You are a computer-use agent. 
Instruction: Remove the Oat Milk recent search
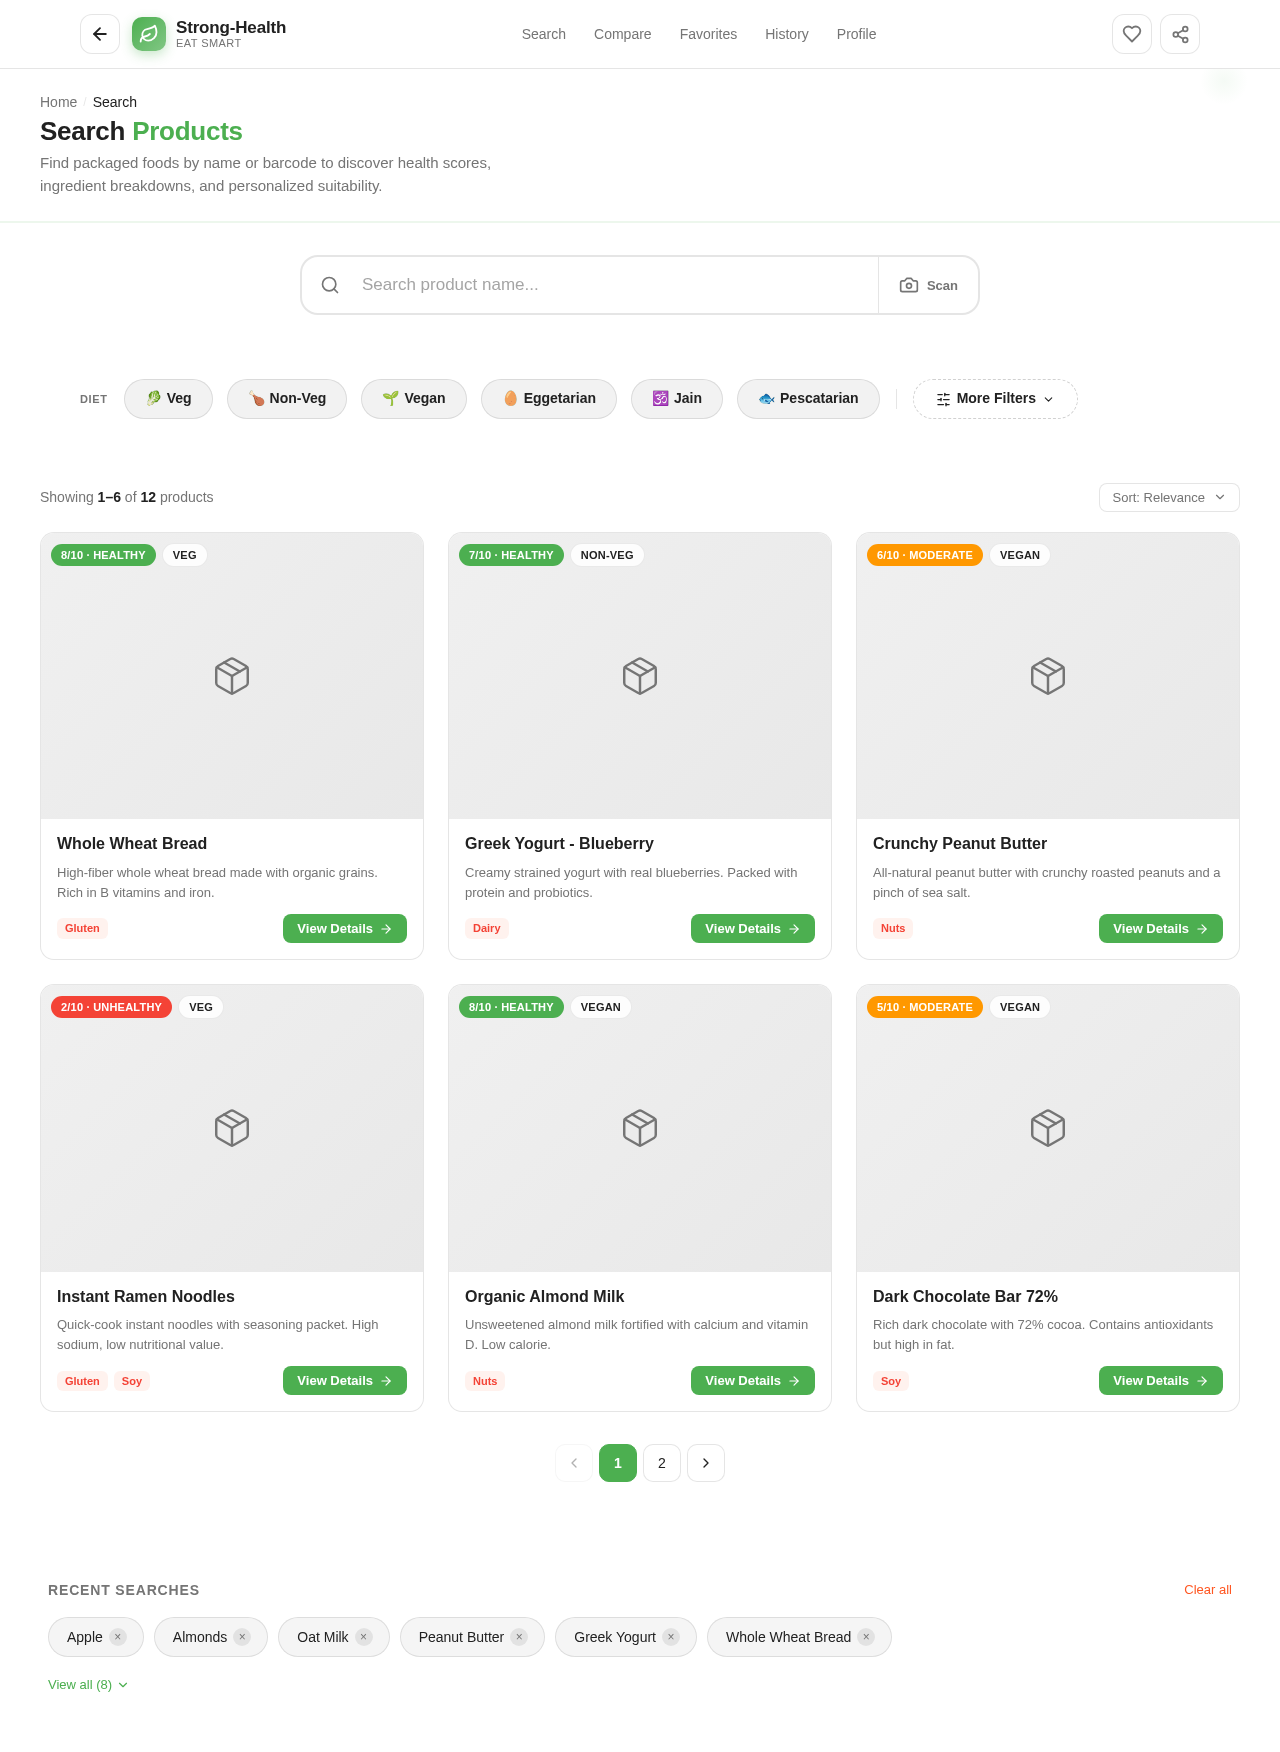point(364,1637)
